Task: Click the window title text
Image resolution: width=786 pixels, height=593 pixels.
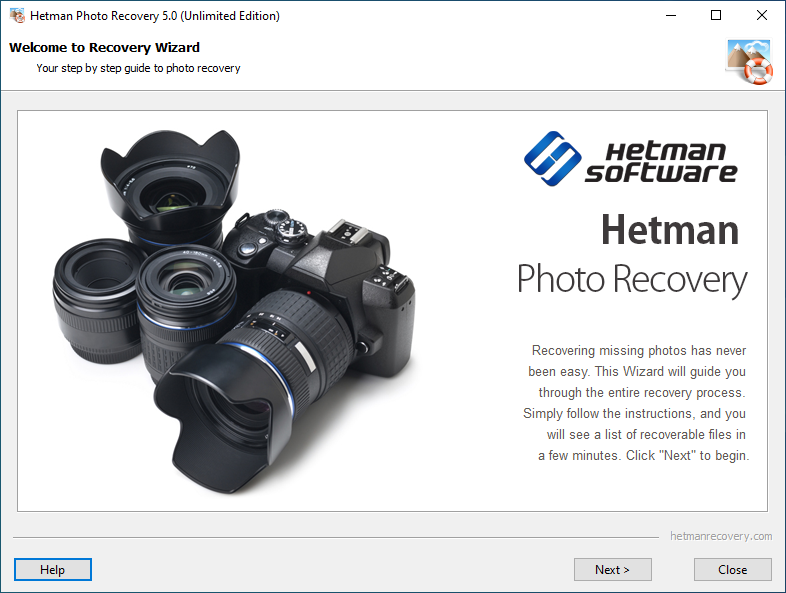Action: click(x=155, y=16)
